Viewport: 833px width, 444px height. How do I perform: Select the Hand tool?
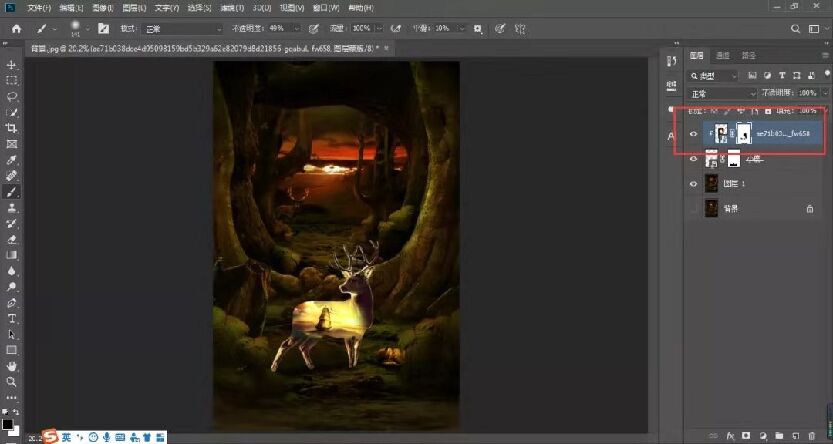click(x=11, y=366)
